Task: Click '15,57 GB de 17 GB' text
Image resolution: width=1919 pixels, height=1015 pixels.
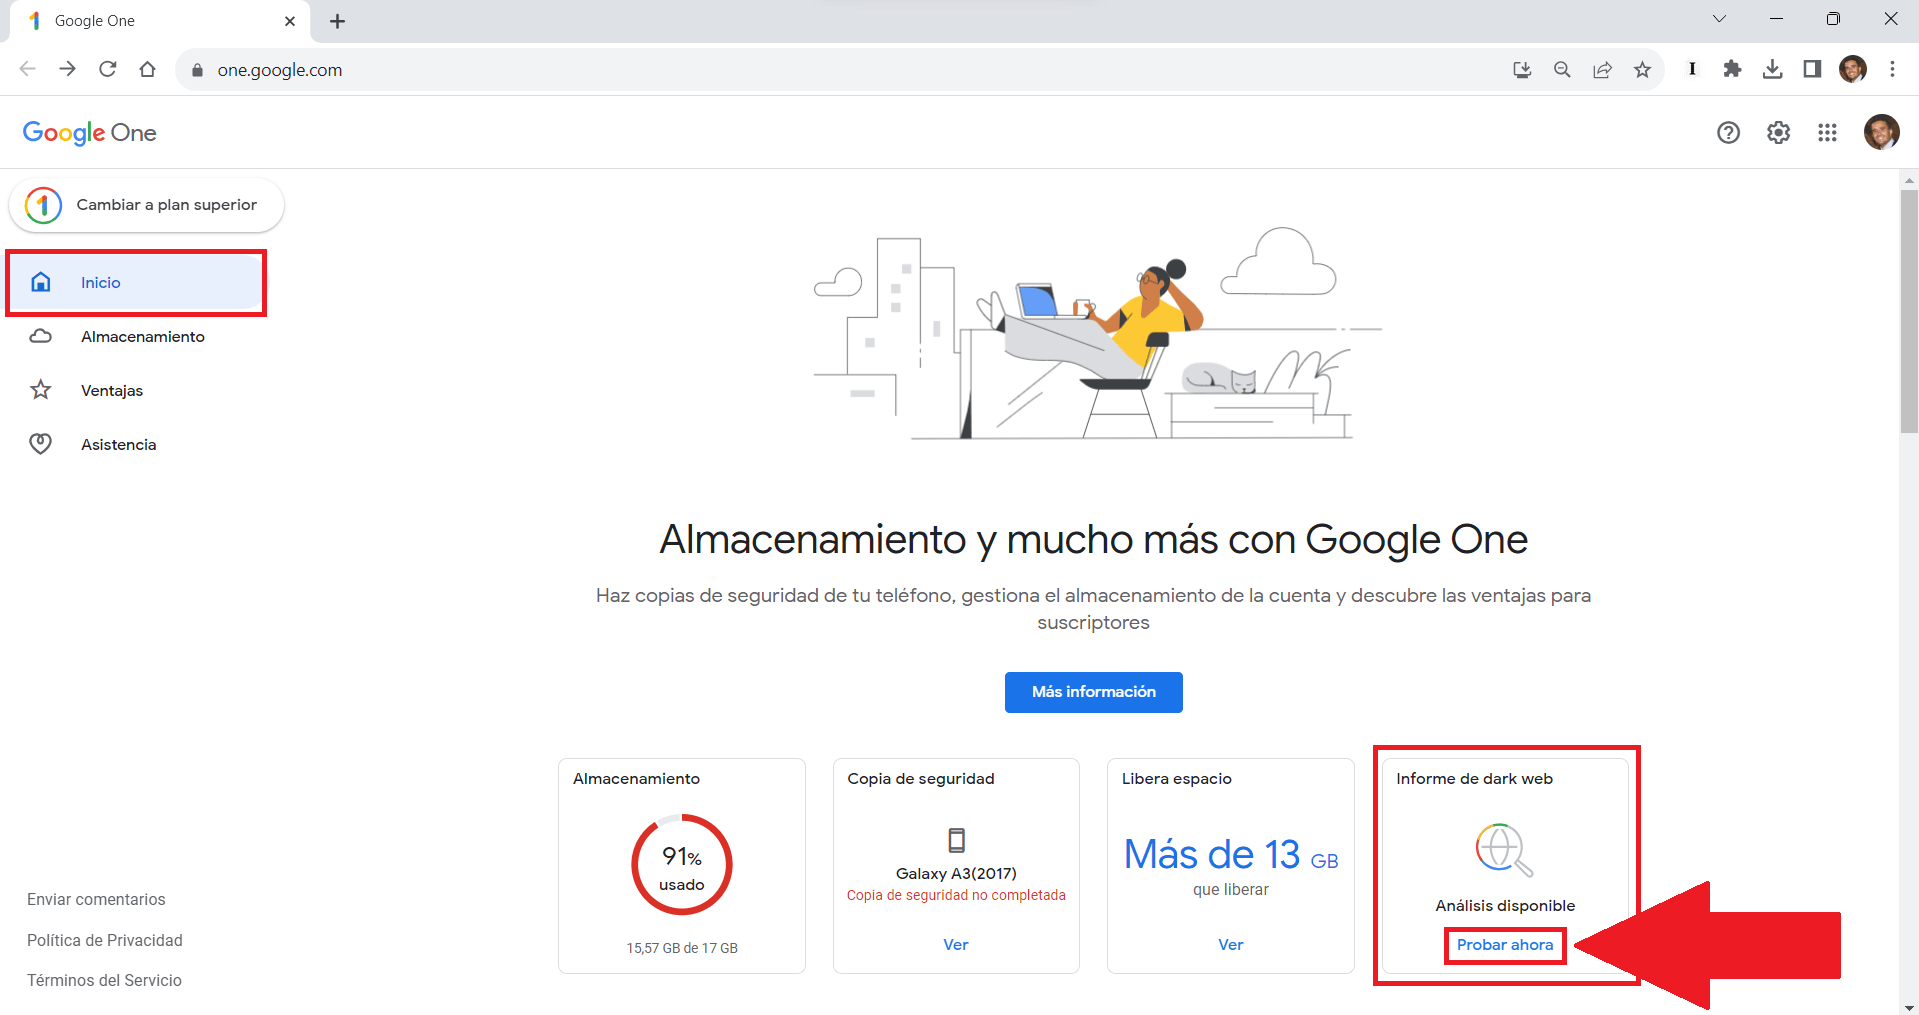Action: (x=682, y=948)
